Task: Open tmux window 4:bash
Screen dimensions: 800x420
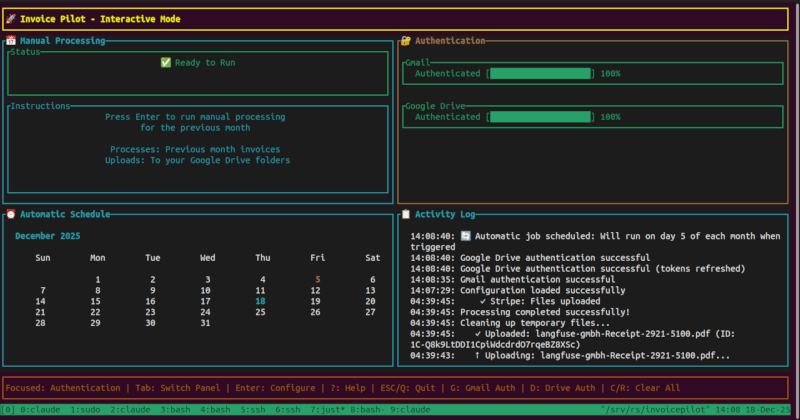Action: click(x=215, y=409)
